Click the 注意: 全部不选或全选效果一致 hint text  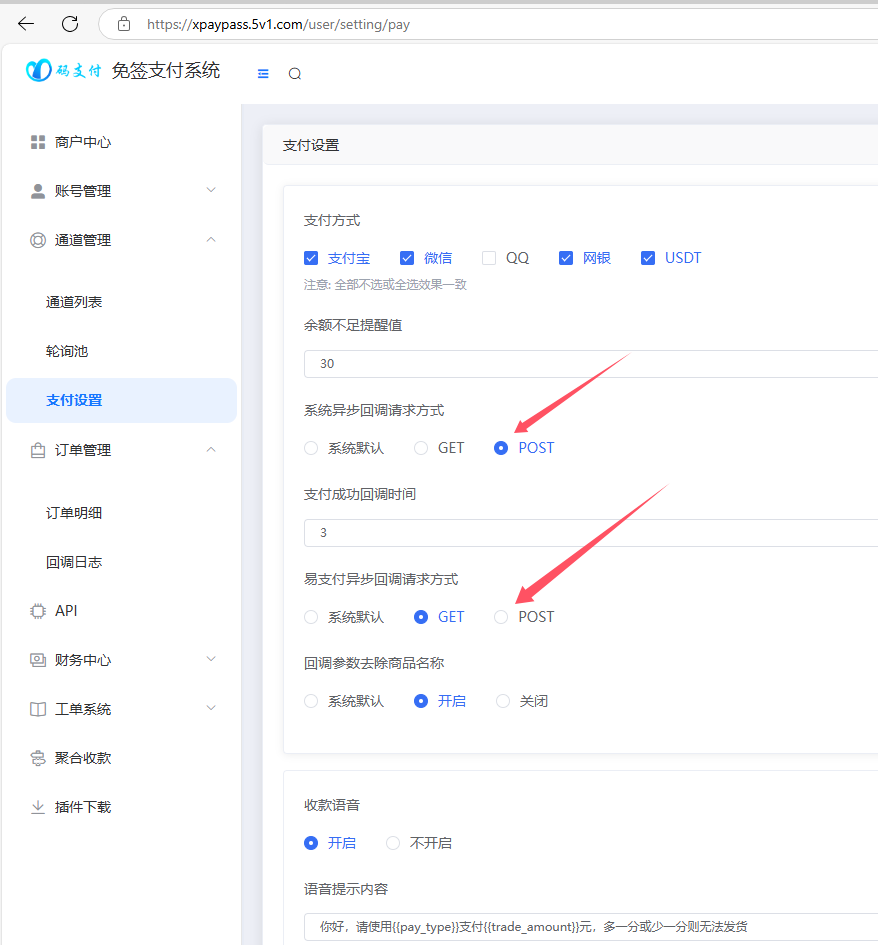[386, 284]
